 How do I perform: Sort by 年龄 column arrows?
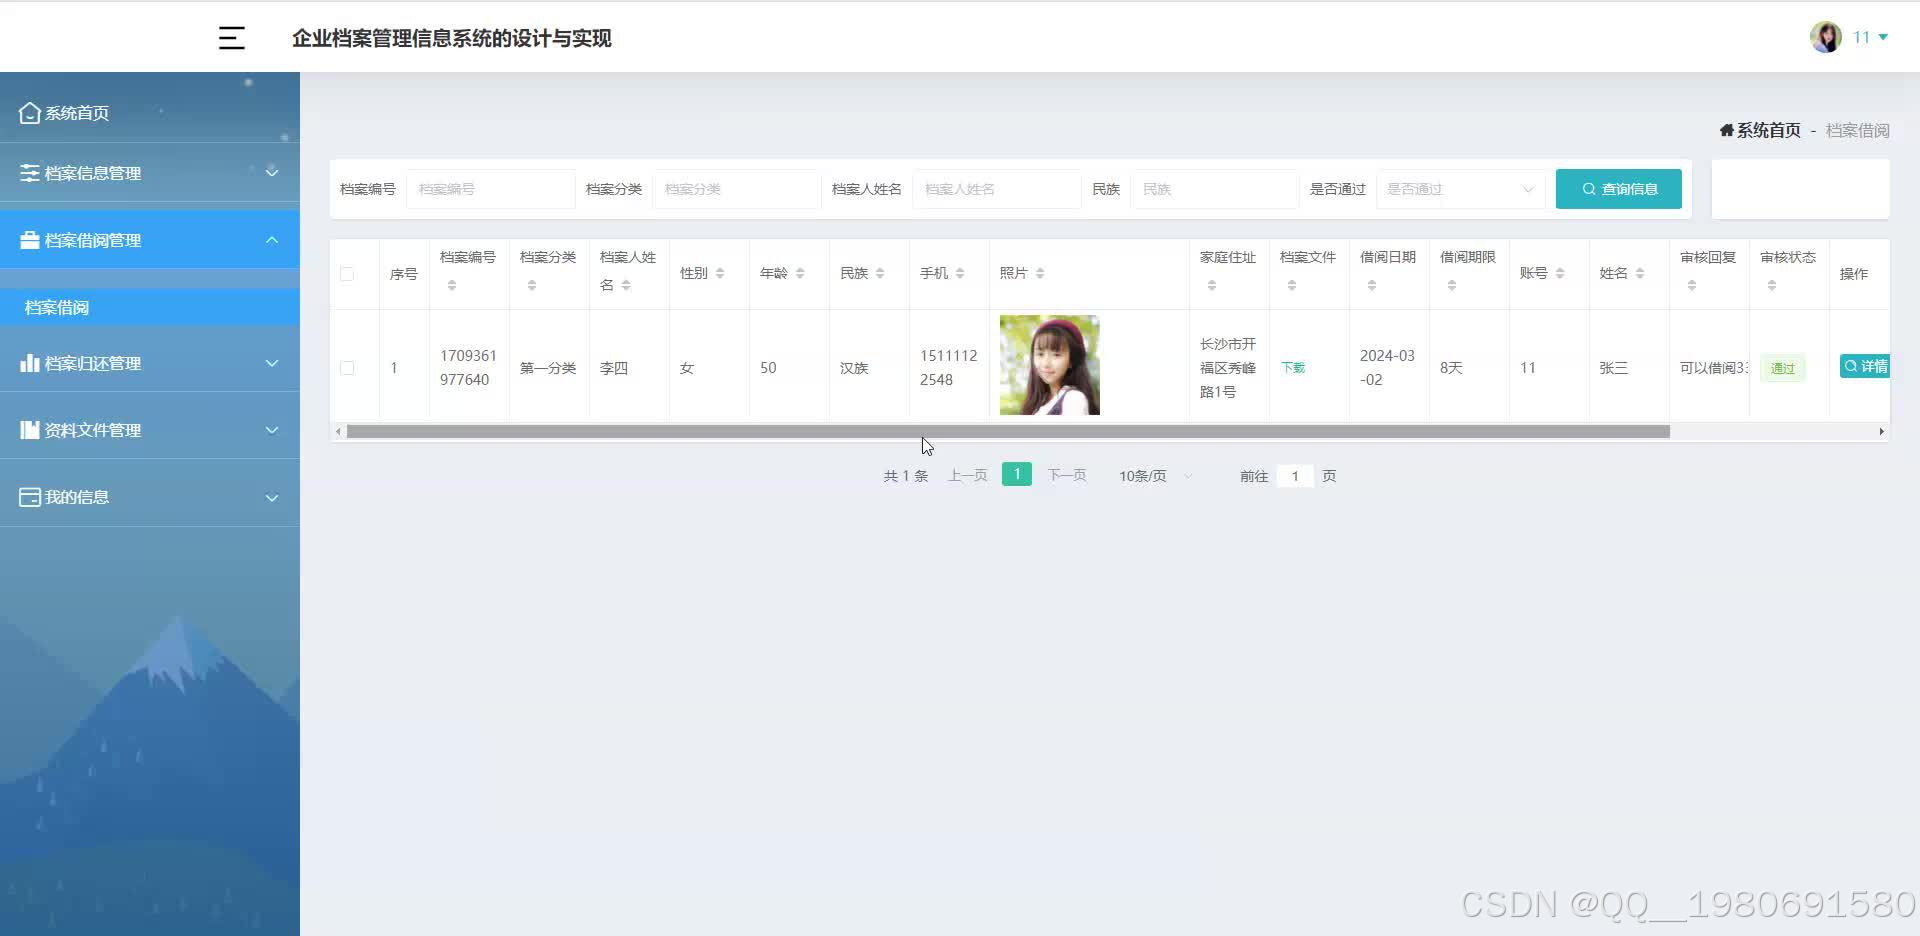tap(800, 274)
